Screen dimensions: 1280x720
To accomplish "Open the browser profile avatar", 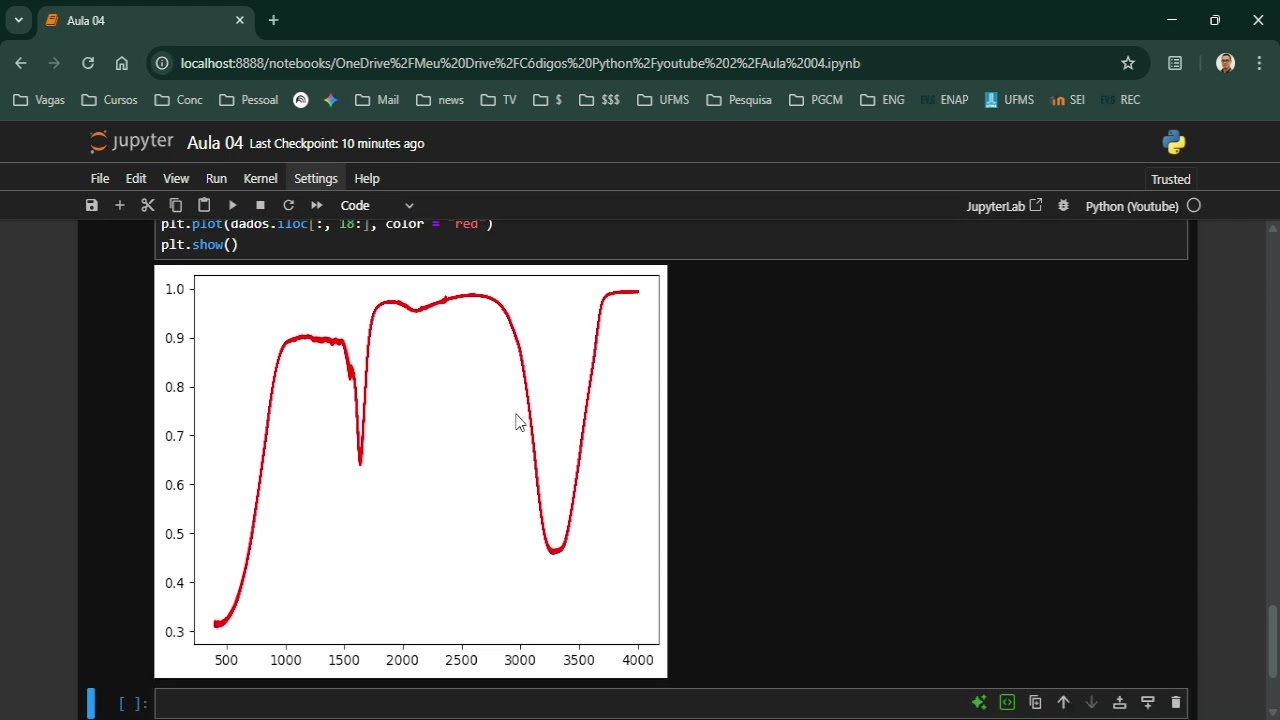I will pyautogui.click(x=1225, y=63).
